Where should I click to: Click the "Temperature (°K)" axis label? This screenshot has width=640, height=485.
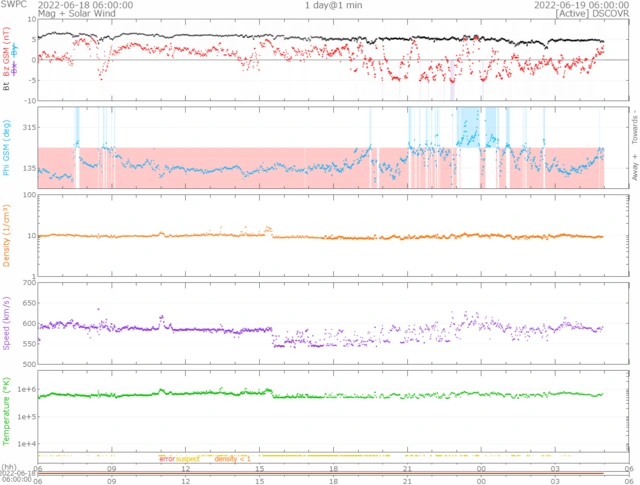click(6, 411)
